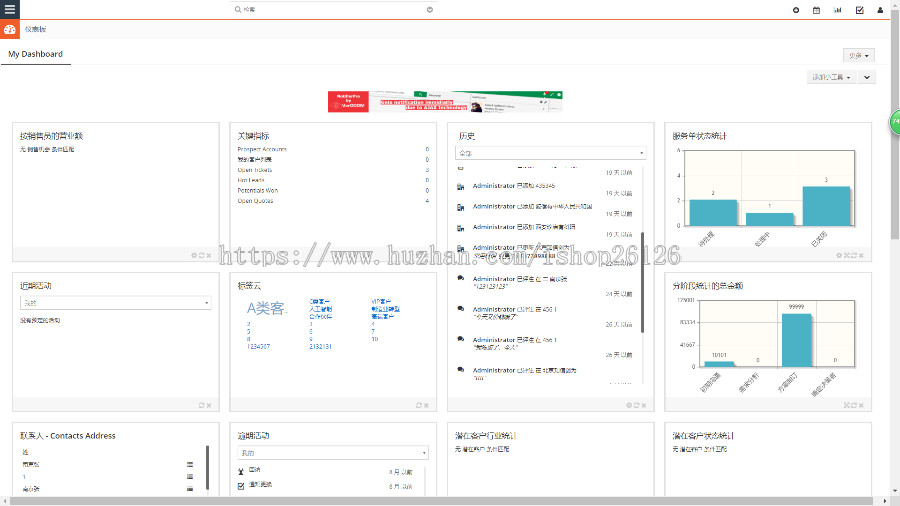
Task: Open history entry Administrator 已添加 435345
Action: (x=514, y=186)
